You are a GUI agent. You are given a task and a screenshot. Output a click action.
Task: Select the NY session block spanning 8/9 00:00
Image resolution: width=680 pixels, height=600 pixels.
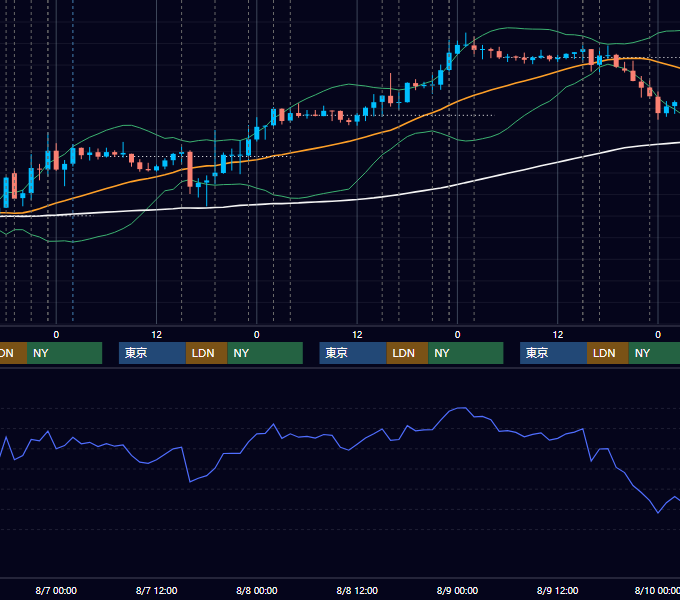click(466, 353)
